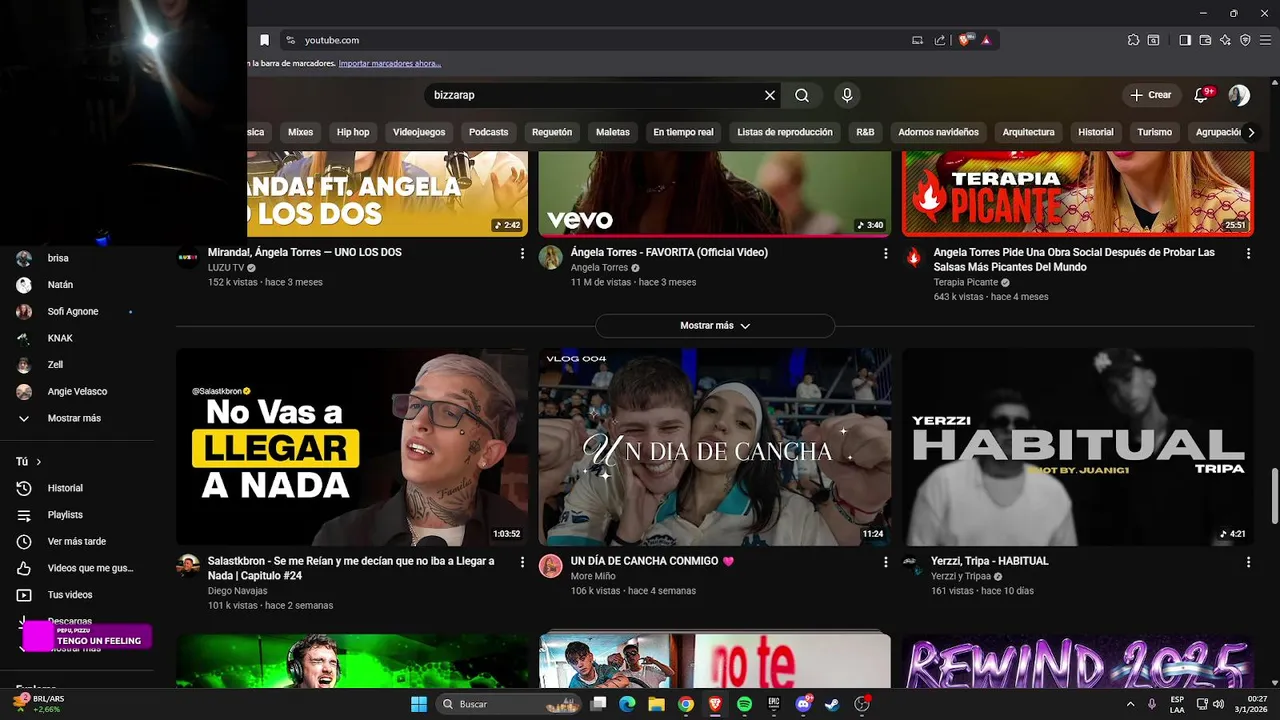Open KNAK subscription in sidebar
The width and height of the screenshot is (1280, 720).
click(60, 338)
